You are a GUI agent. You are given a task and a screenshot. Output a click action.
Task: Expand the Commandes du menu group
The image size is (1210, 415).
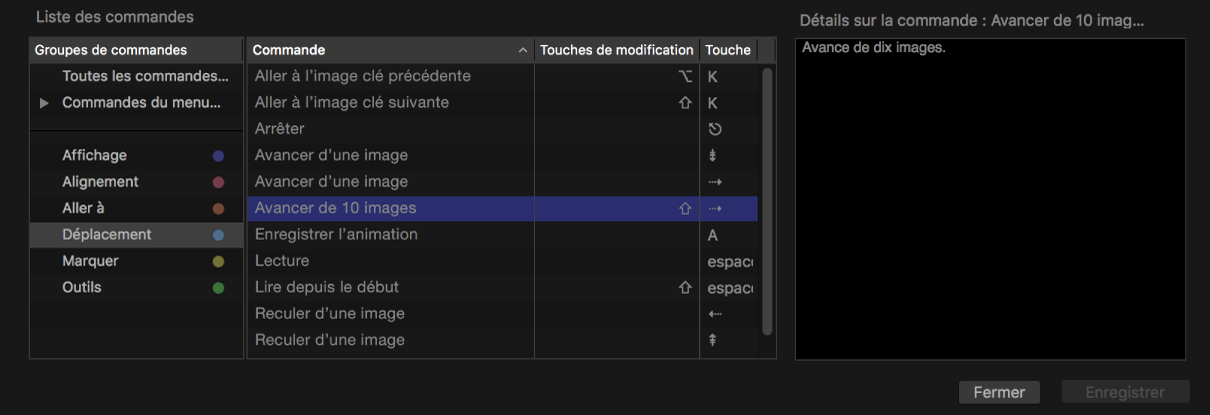click(44, 103)
